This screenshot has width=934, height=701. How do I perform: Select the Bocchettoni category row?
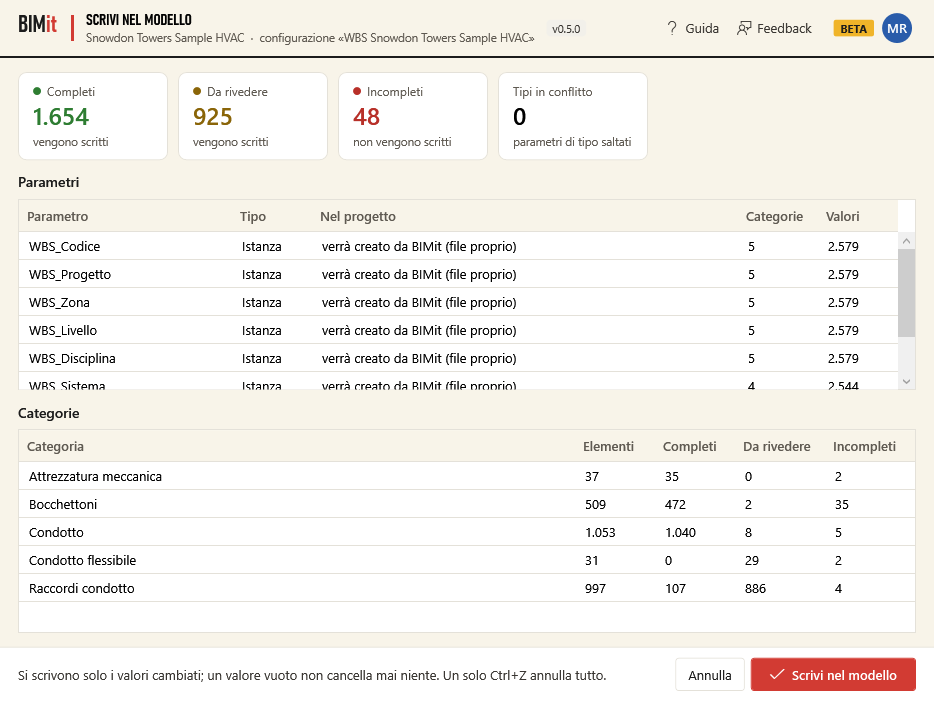467,504
